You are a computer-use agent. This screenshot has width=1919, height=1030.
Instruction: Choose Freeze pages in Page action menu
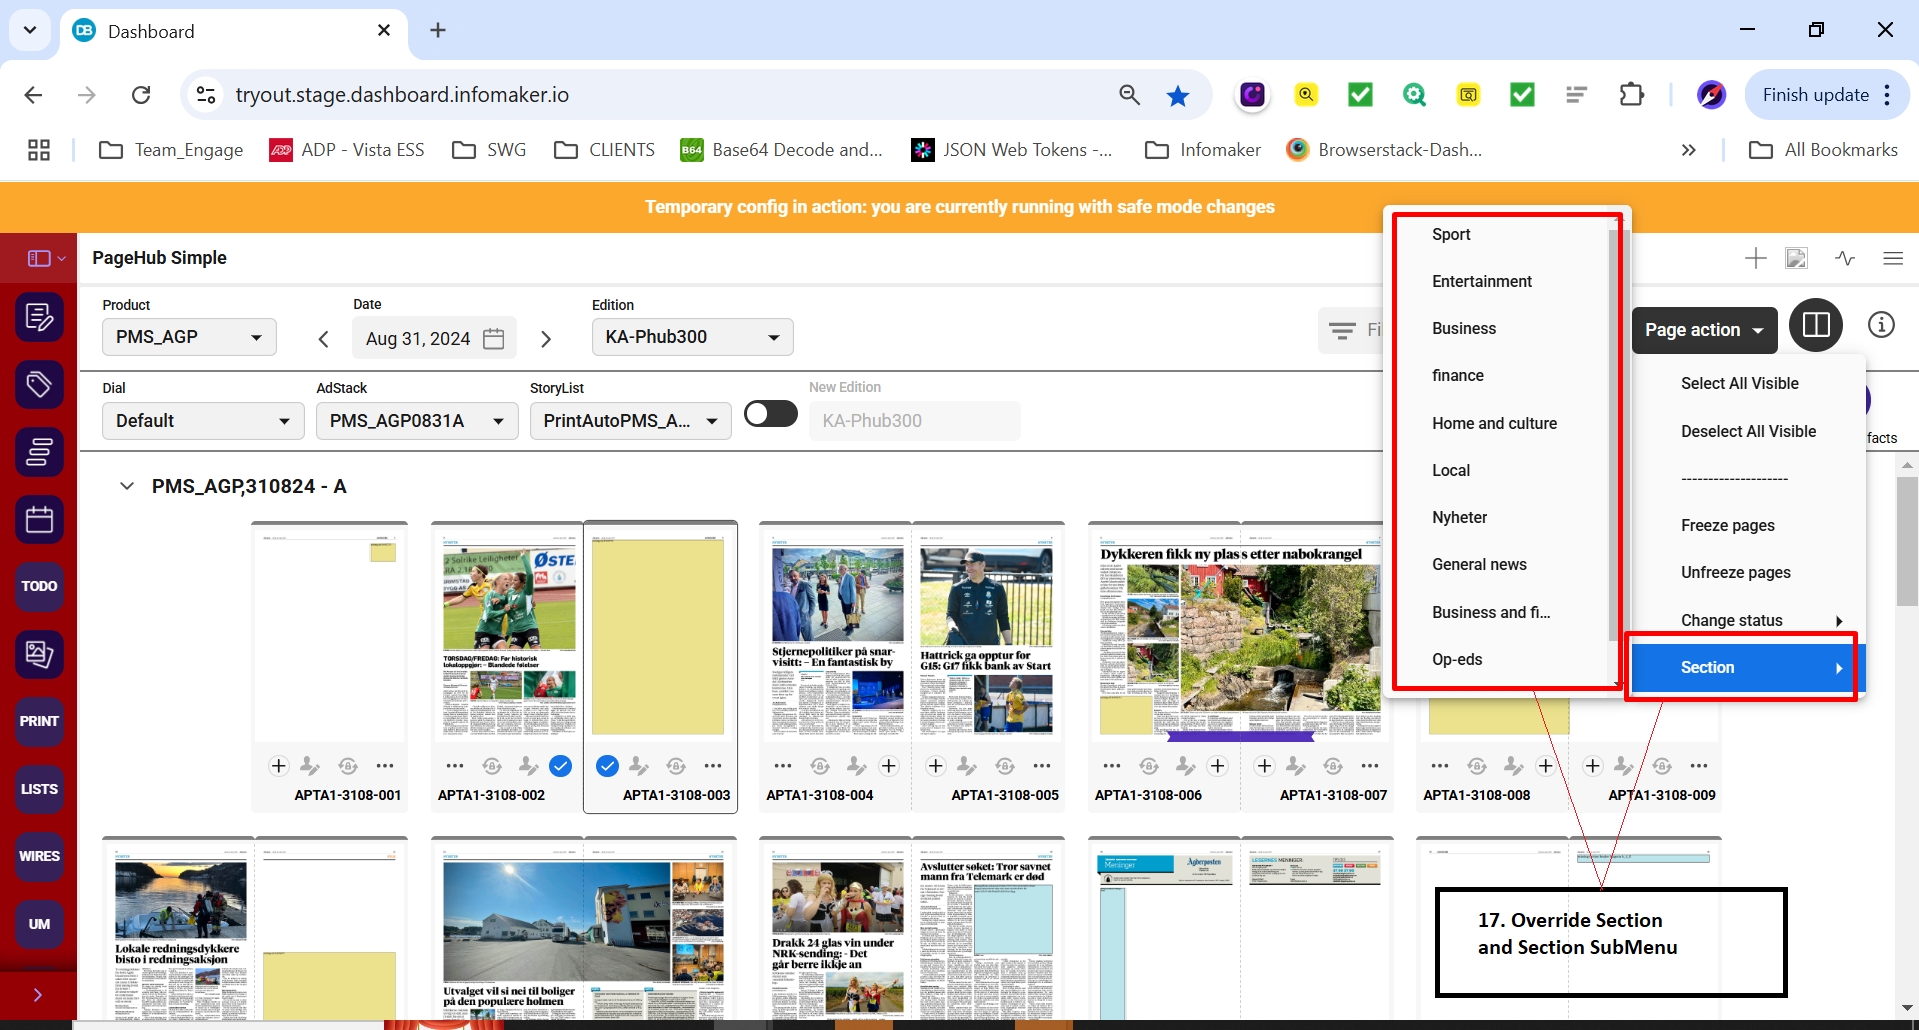[x=1727, y=525]
